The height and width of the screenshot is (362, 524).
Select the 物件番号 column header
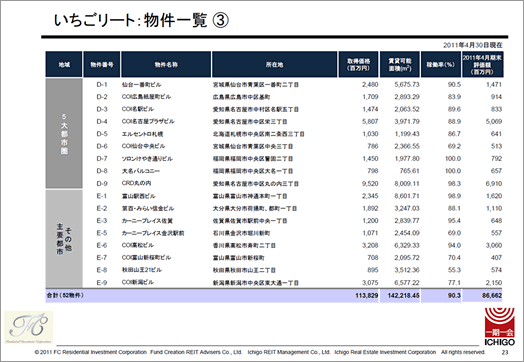102,65
